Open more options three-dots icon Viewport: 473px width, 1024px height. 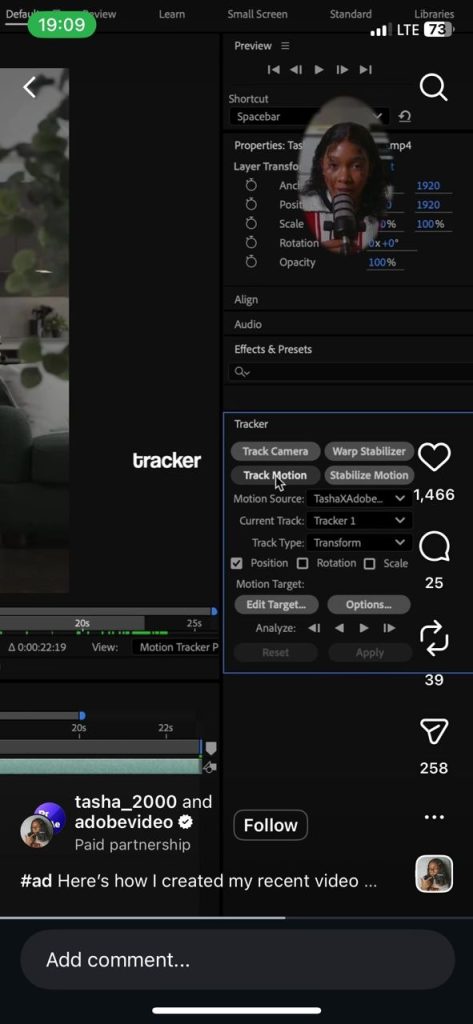pos(434,817)
